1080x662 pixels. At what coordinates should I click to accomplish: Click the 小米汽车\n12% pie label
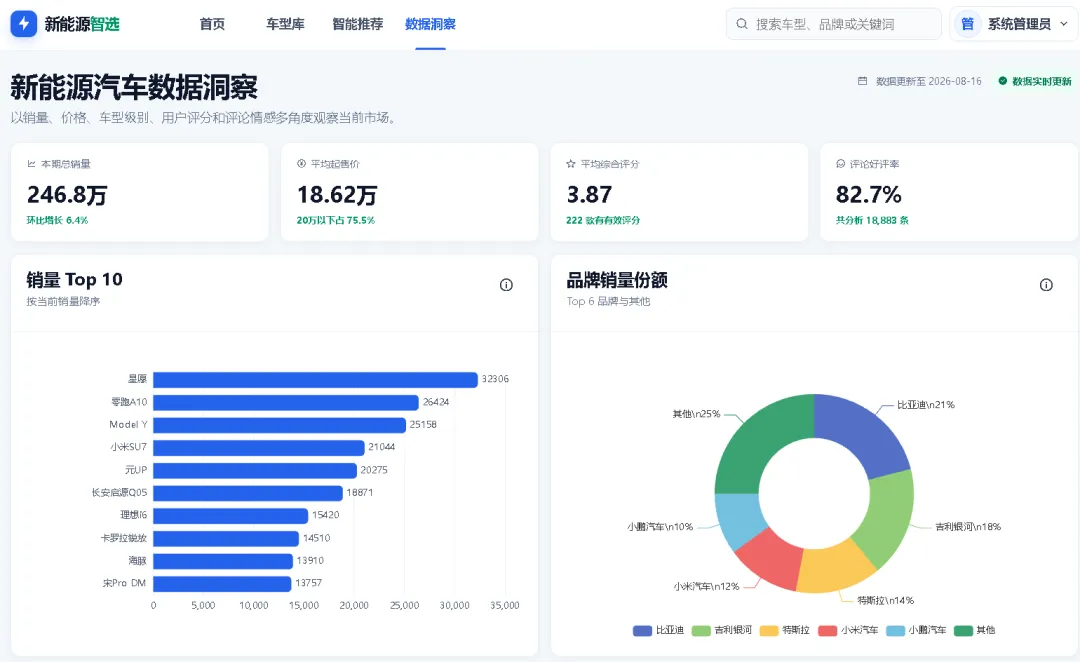click(706, 587)
